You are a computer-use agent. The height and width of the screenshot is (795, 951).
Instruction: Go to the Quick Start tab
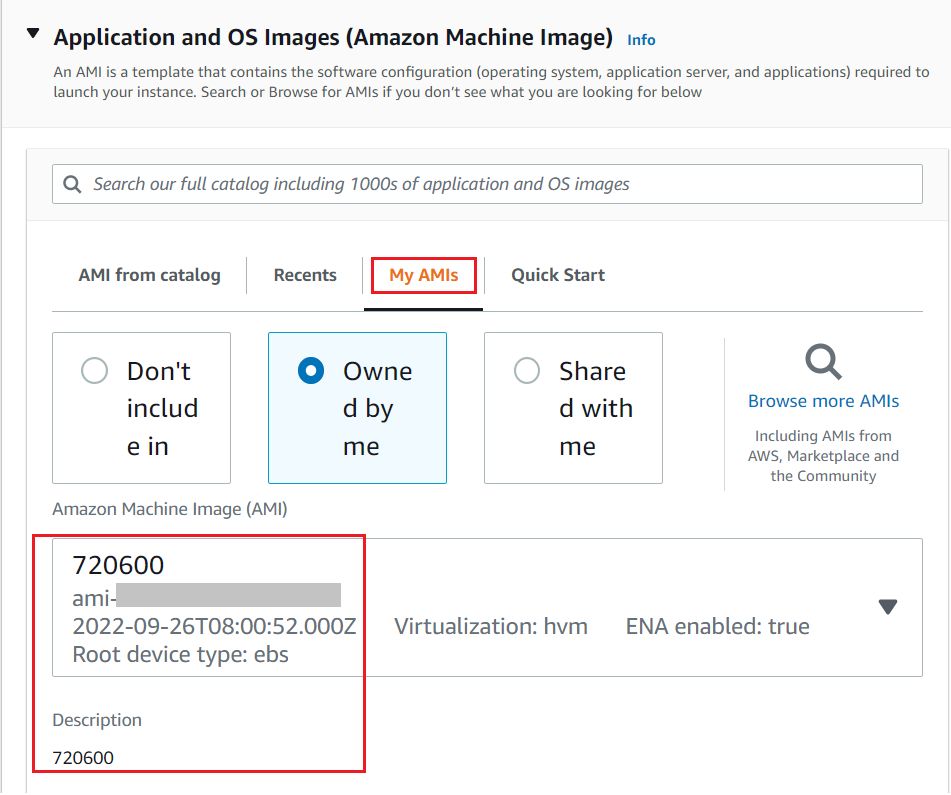point(558,275)
